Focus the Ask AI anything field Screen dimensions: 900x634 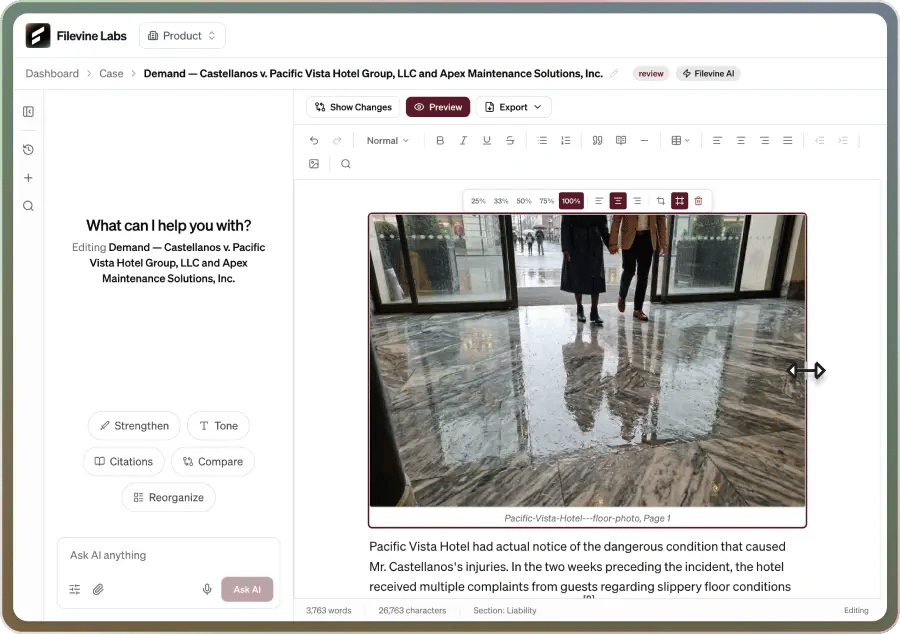pos(168,555)
